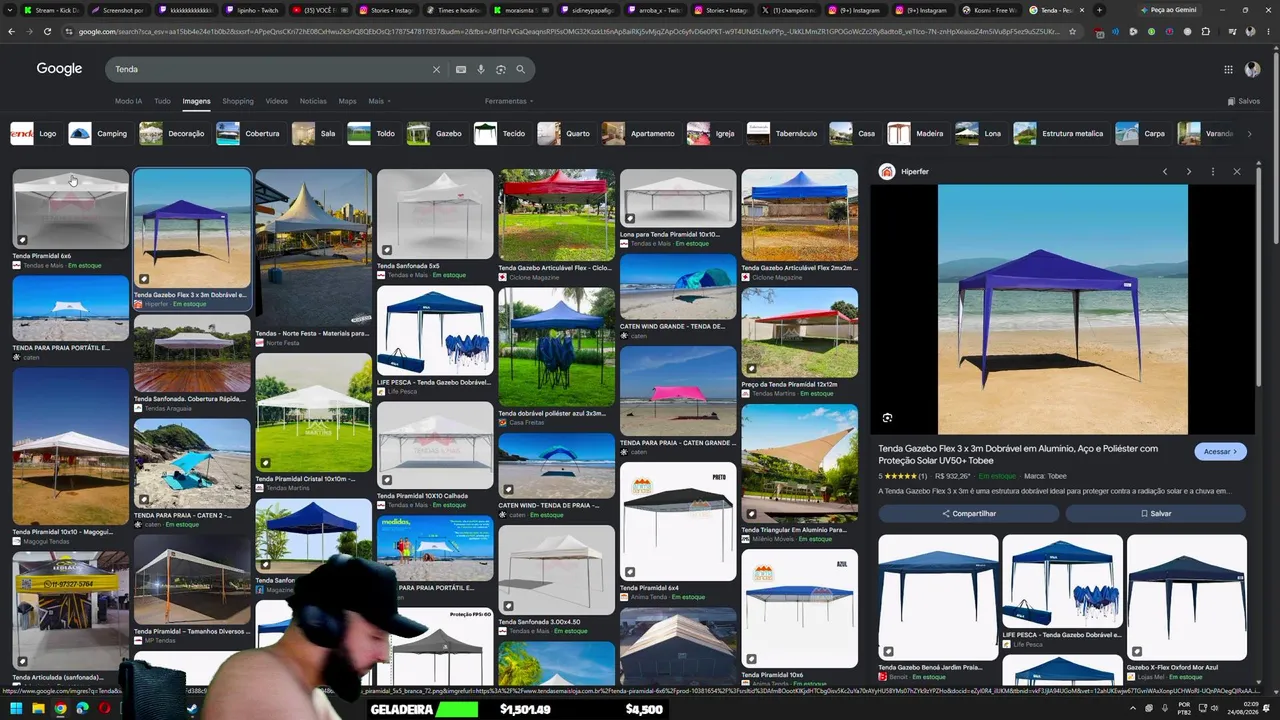
Task: Open the Peça ao Gemini button
Action: 1172,10
